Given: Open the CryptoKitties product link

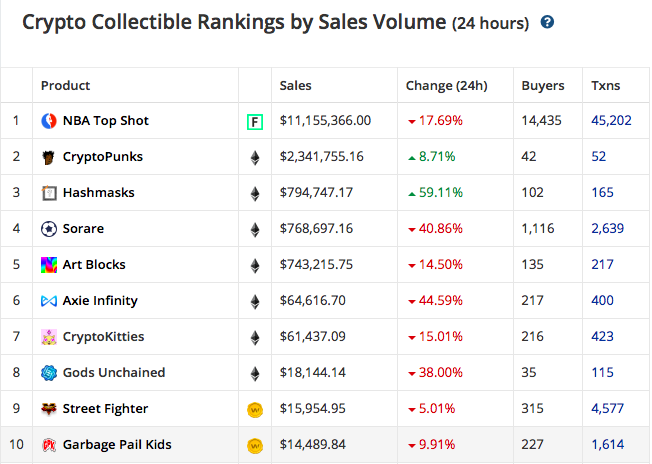Looking at the screenshot, I should [103, 336].
